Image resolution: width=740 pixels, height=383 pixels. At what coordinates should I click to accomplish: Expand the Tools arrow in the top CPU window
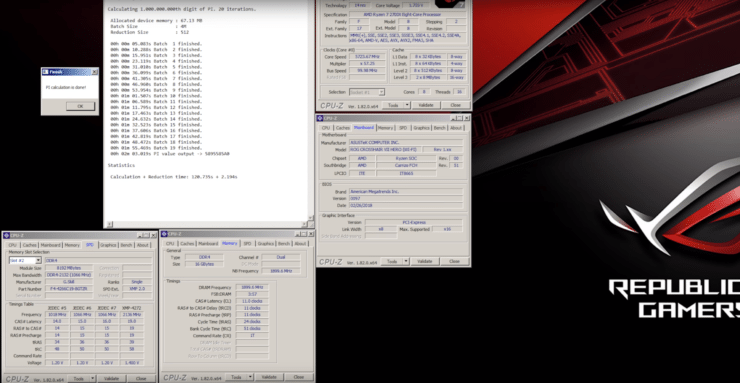coord(407,105)
